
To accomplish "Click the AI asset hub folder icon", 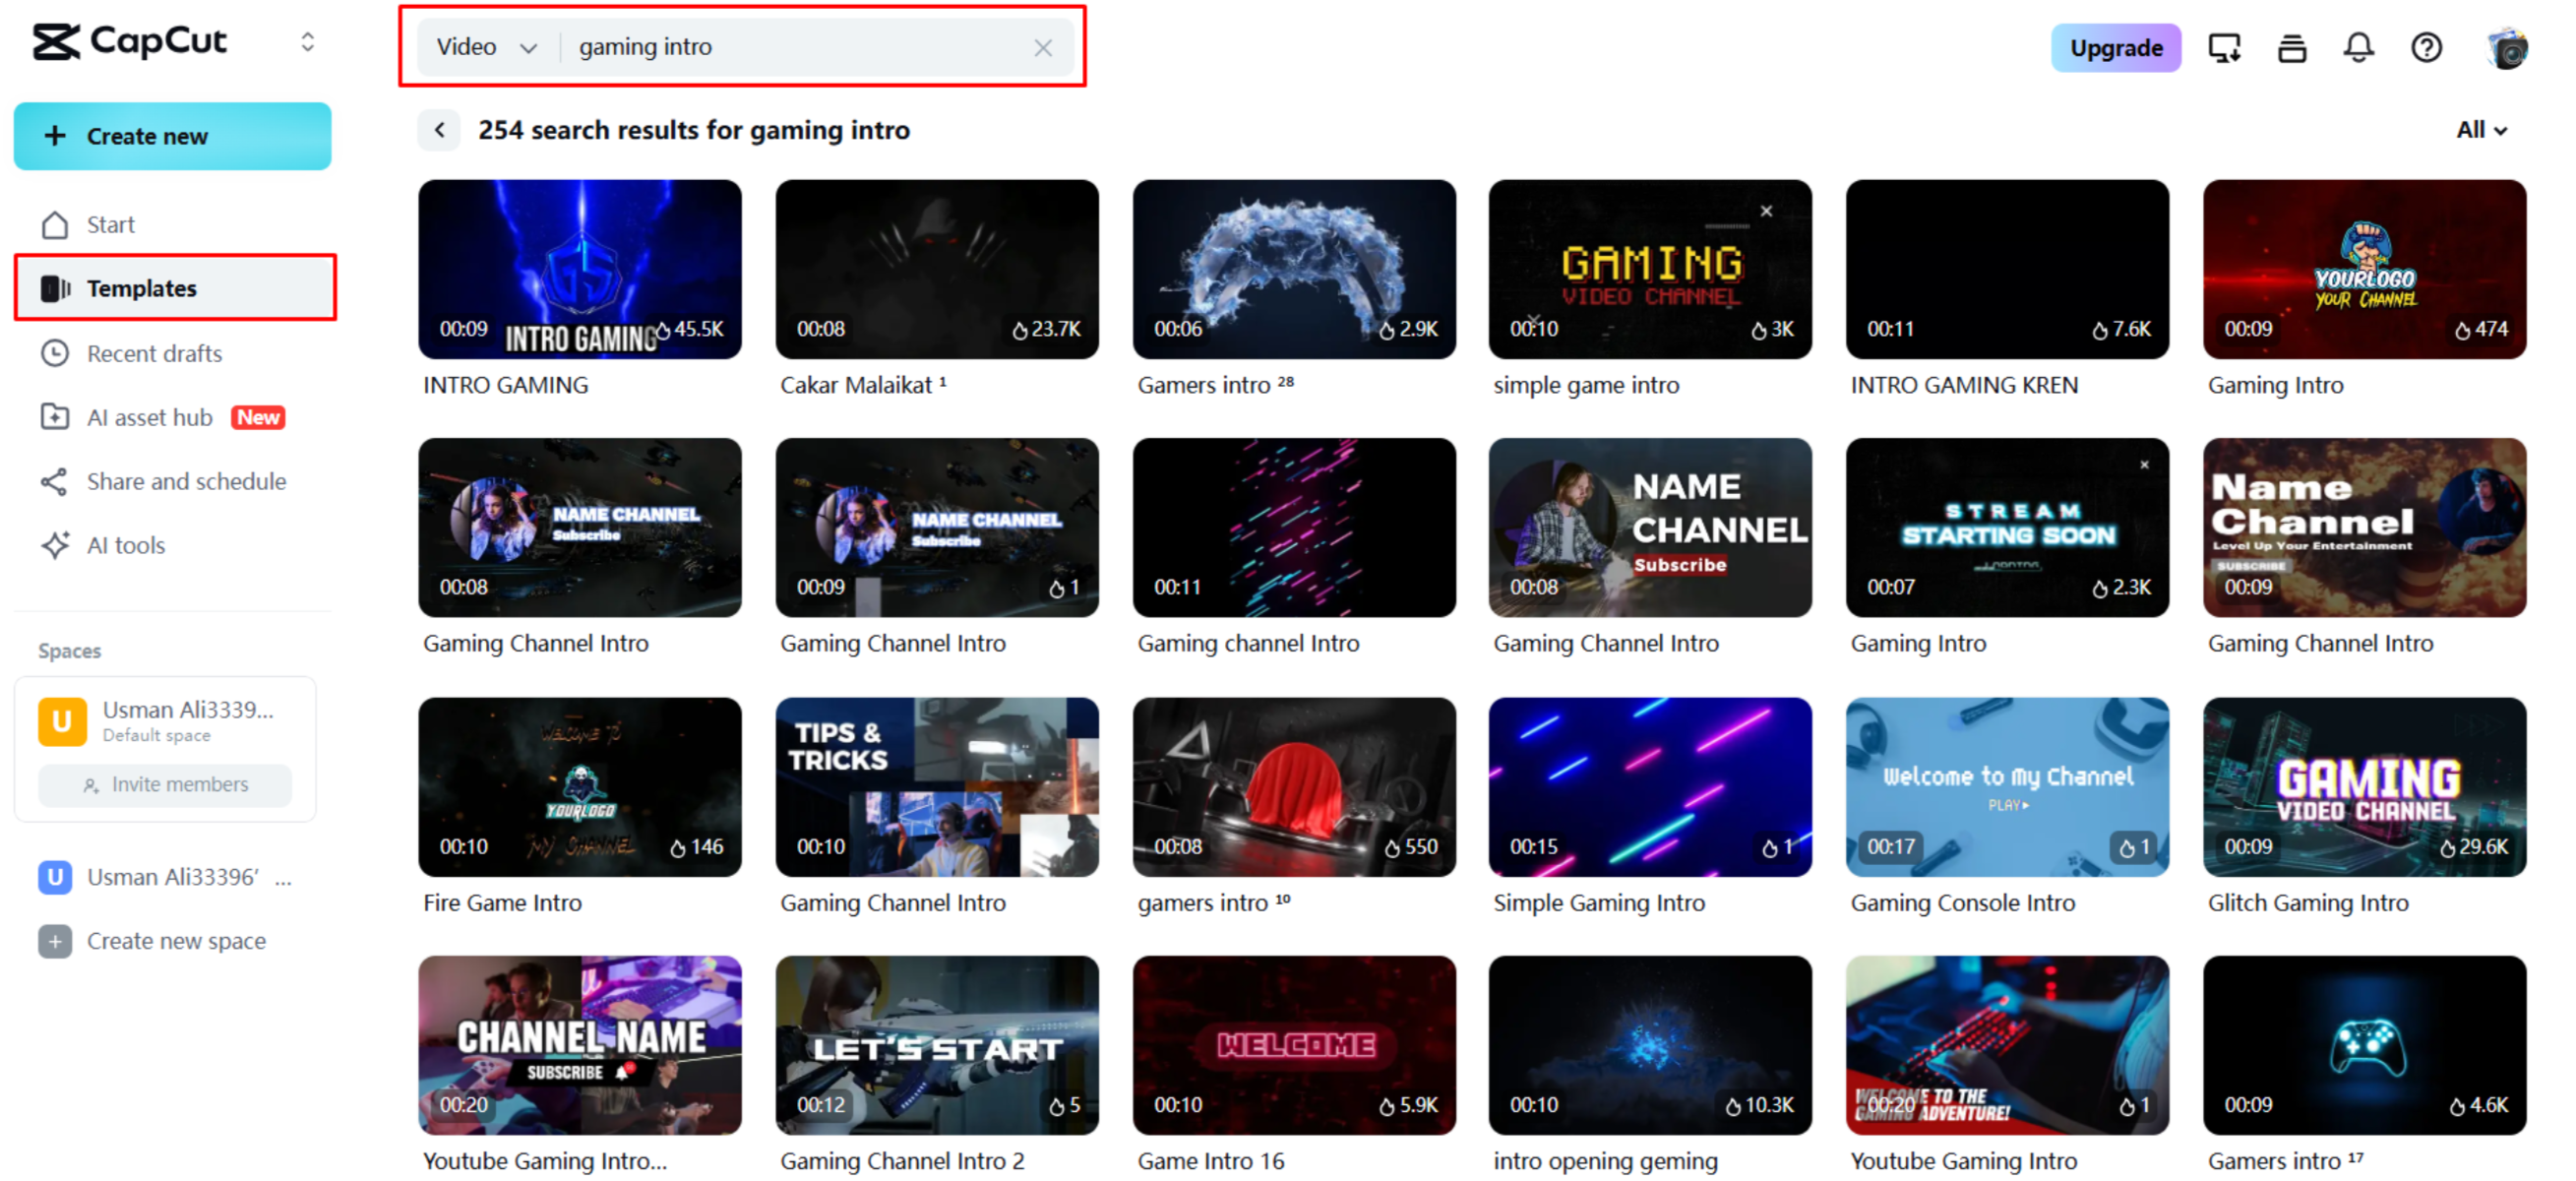I will (56, 417).
